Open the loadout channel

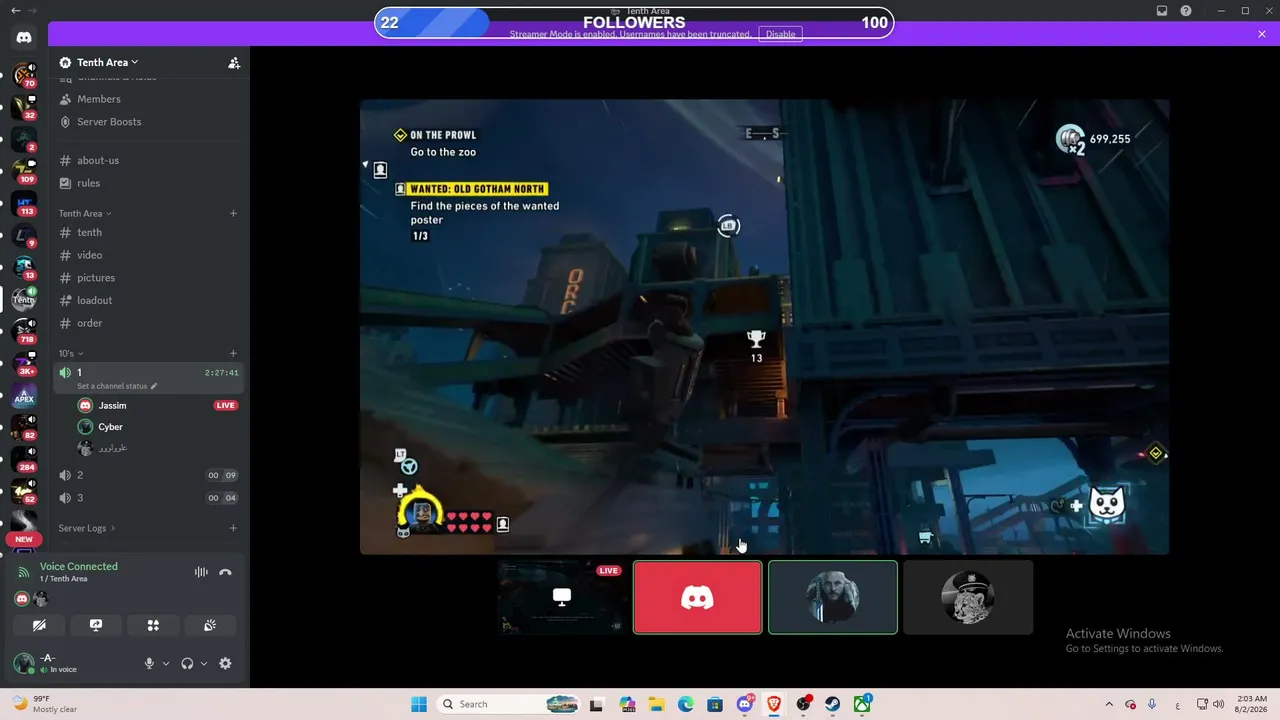click(x=149, y=300)
